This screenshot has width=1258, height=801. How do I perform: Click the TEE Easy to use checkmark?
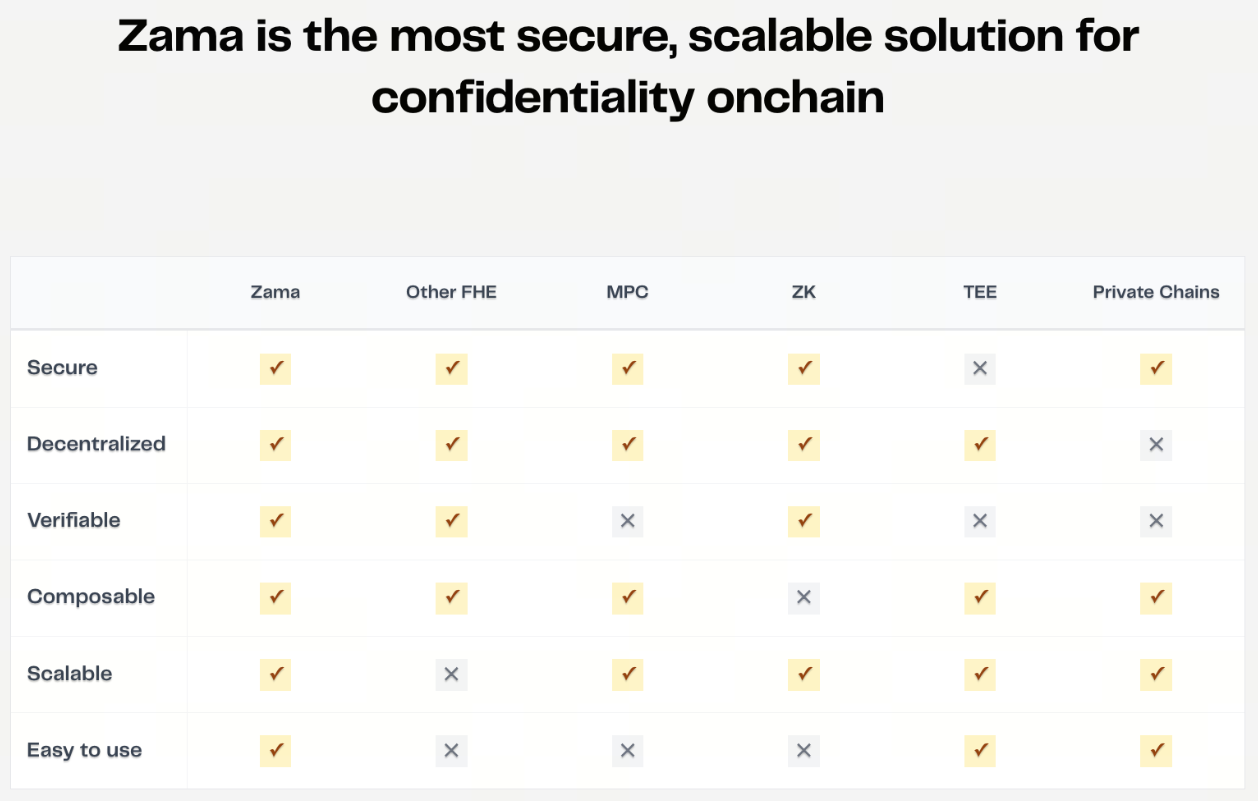click(980, 751)
